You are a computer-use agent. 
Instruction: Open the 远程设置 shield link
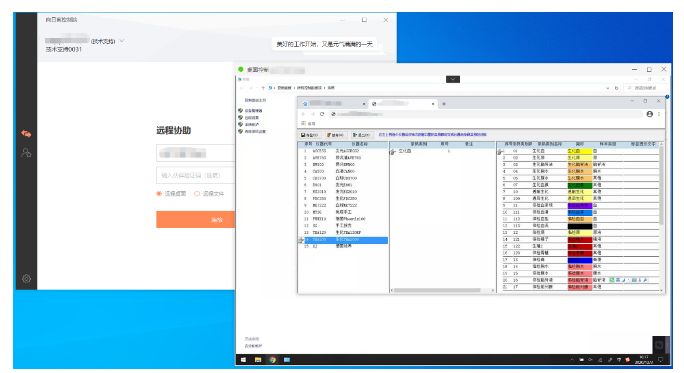coord(249,117)
